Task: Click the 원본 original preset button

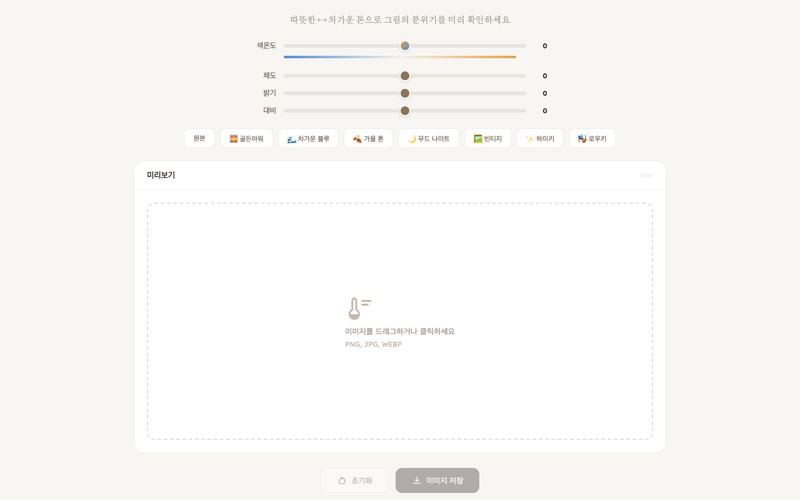Action: point(199,138)
